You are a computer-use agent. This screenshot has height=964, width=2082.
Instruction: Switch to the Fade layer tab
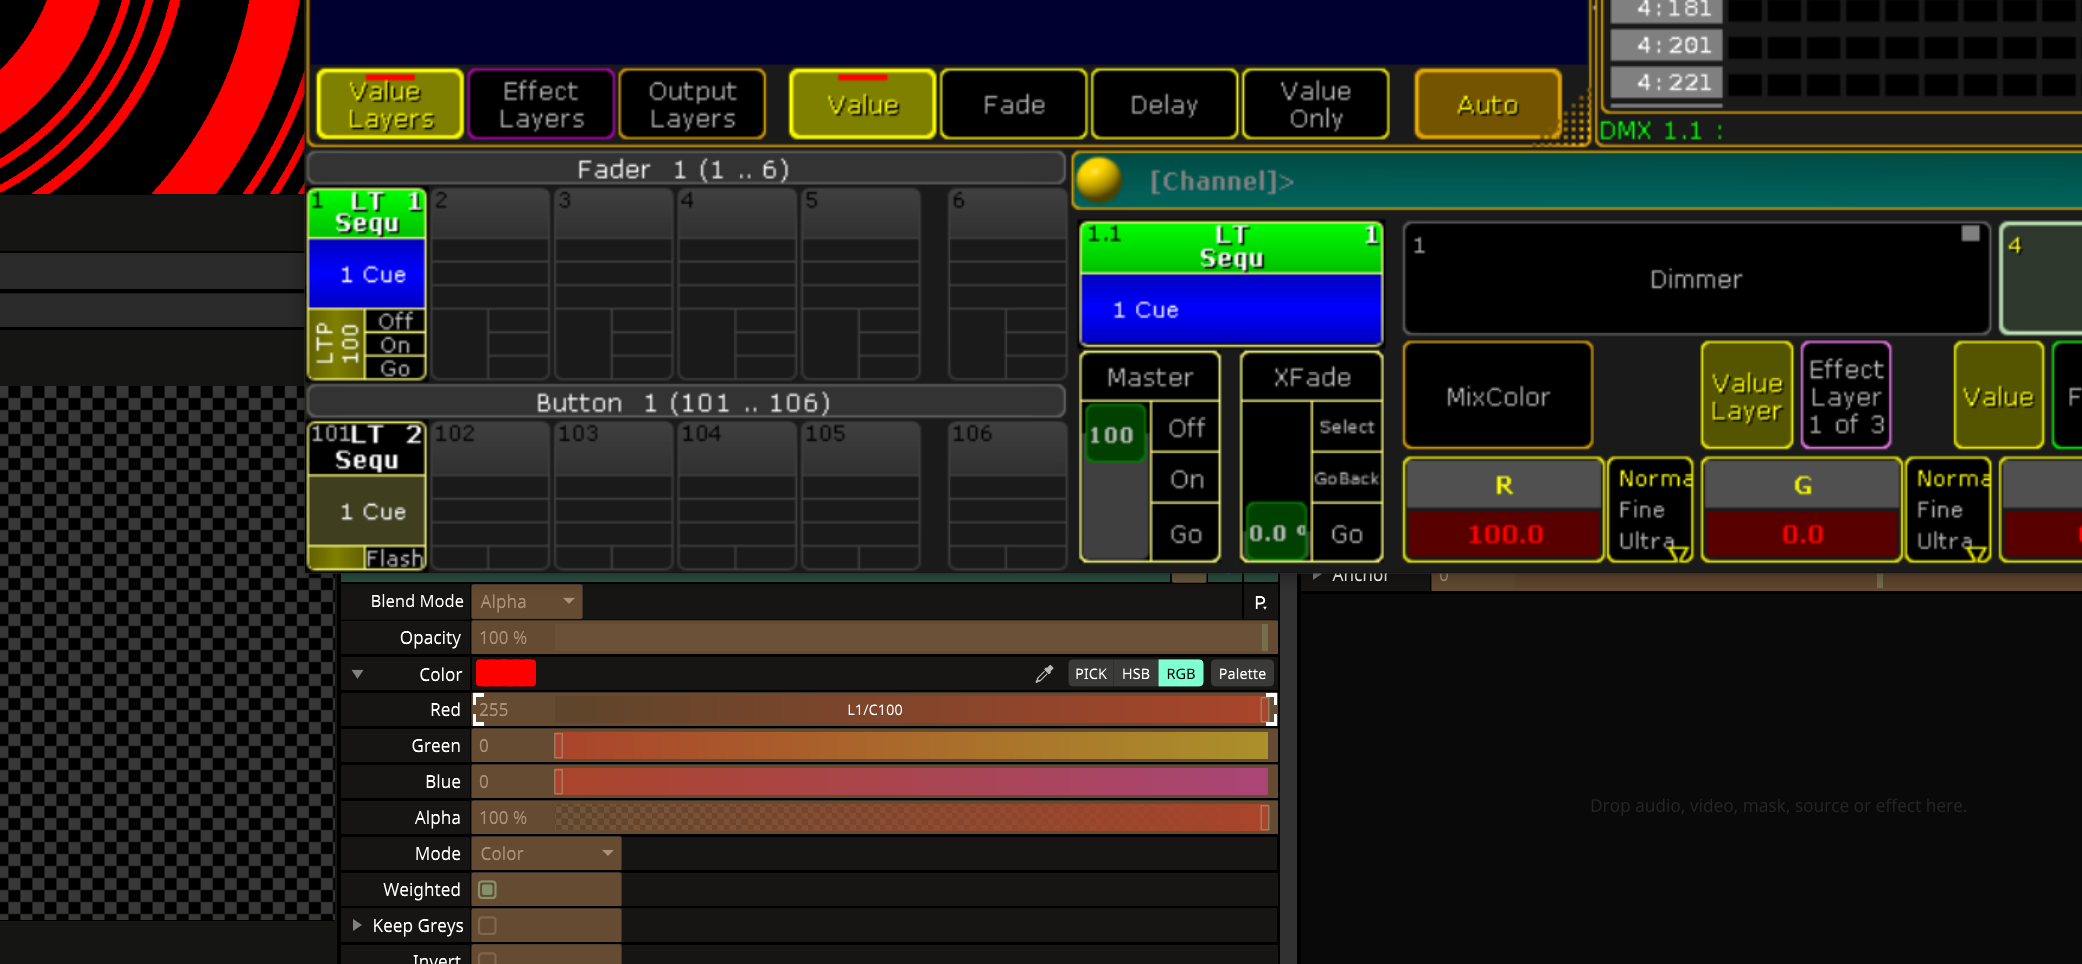[1013, 104]
